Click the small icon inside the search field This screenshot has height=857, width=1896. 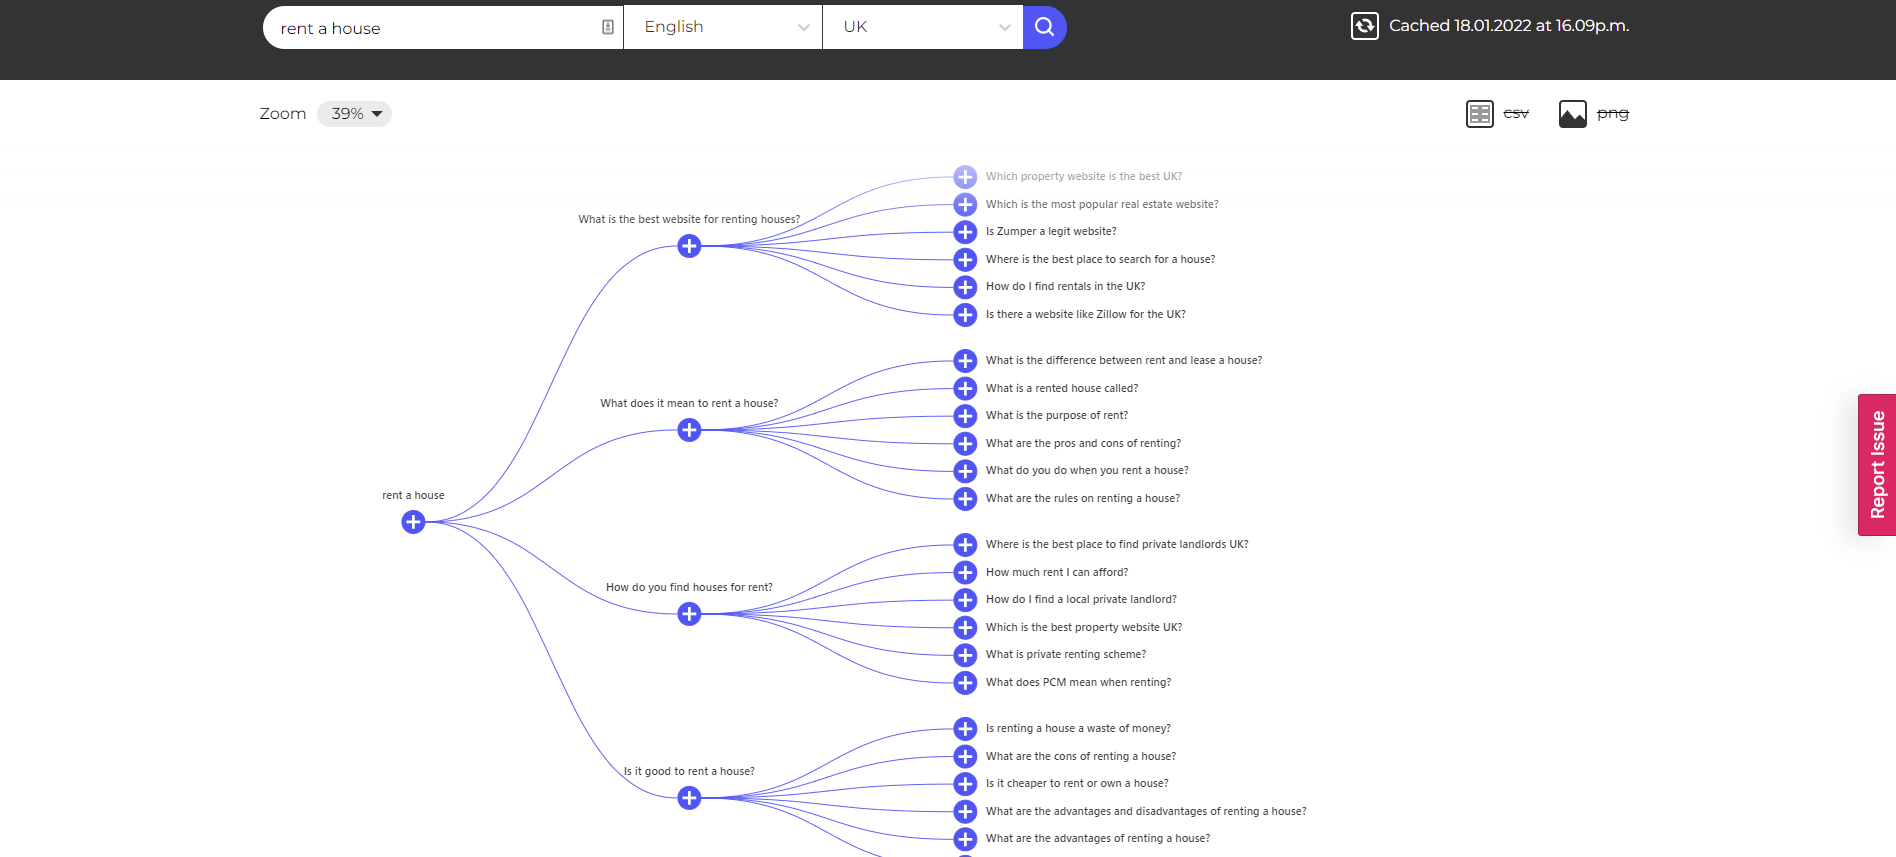608,27
